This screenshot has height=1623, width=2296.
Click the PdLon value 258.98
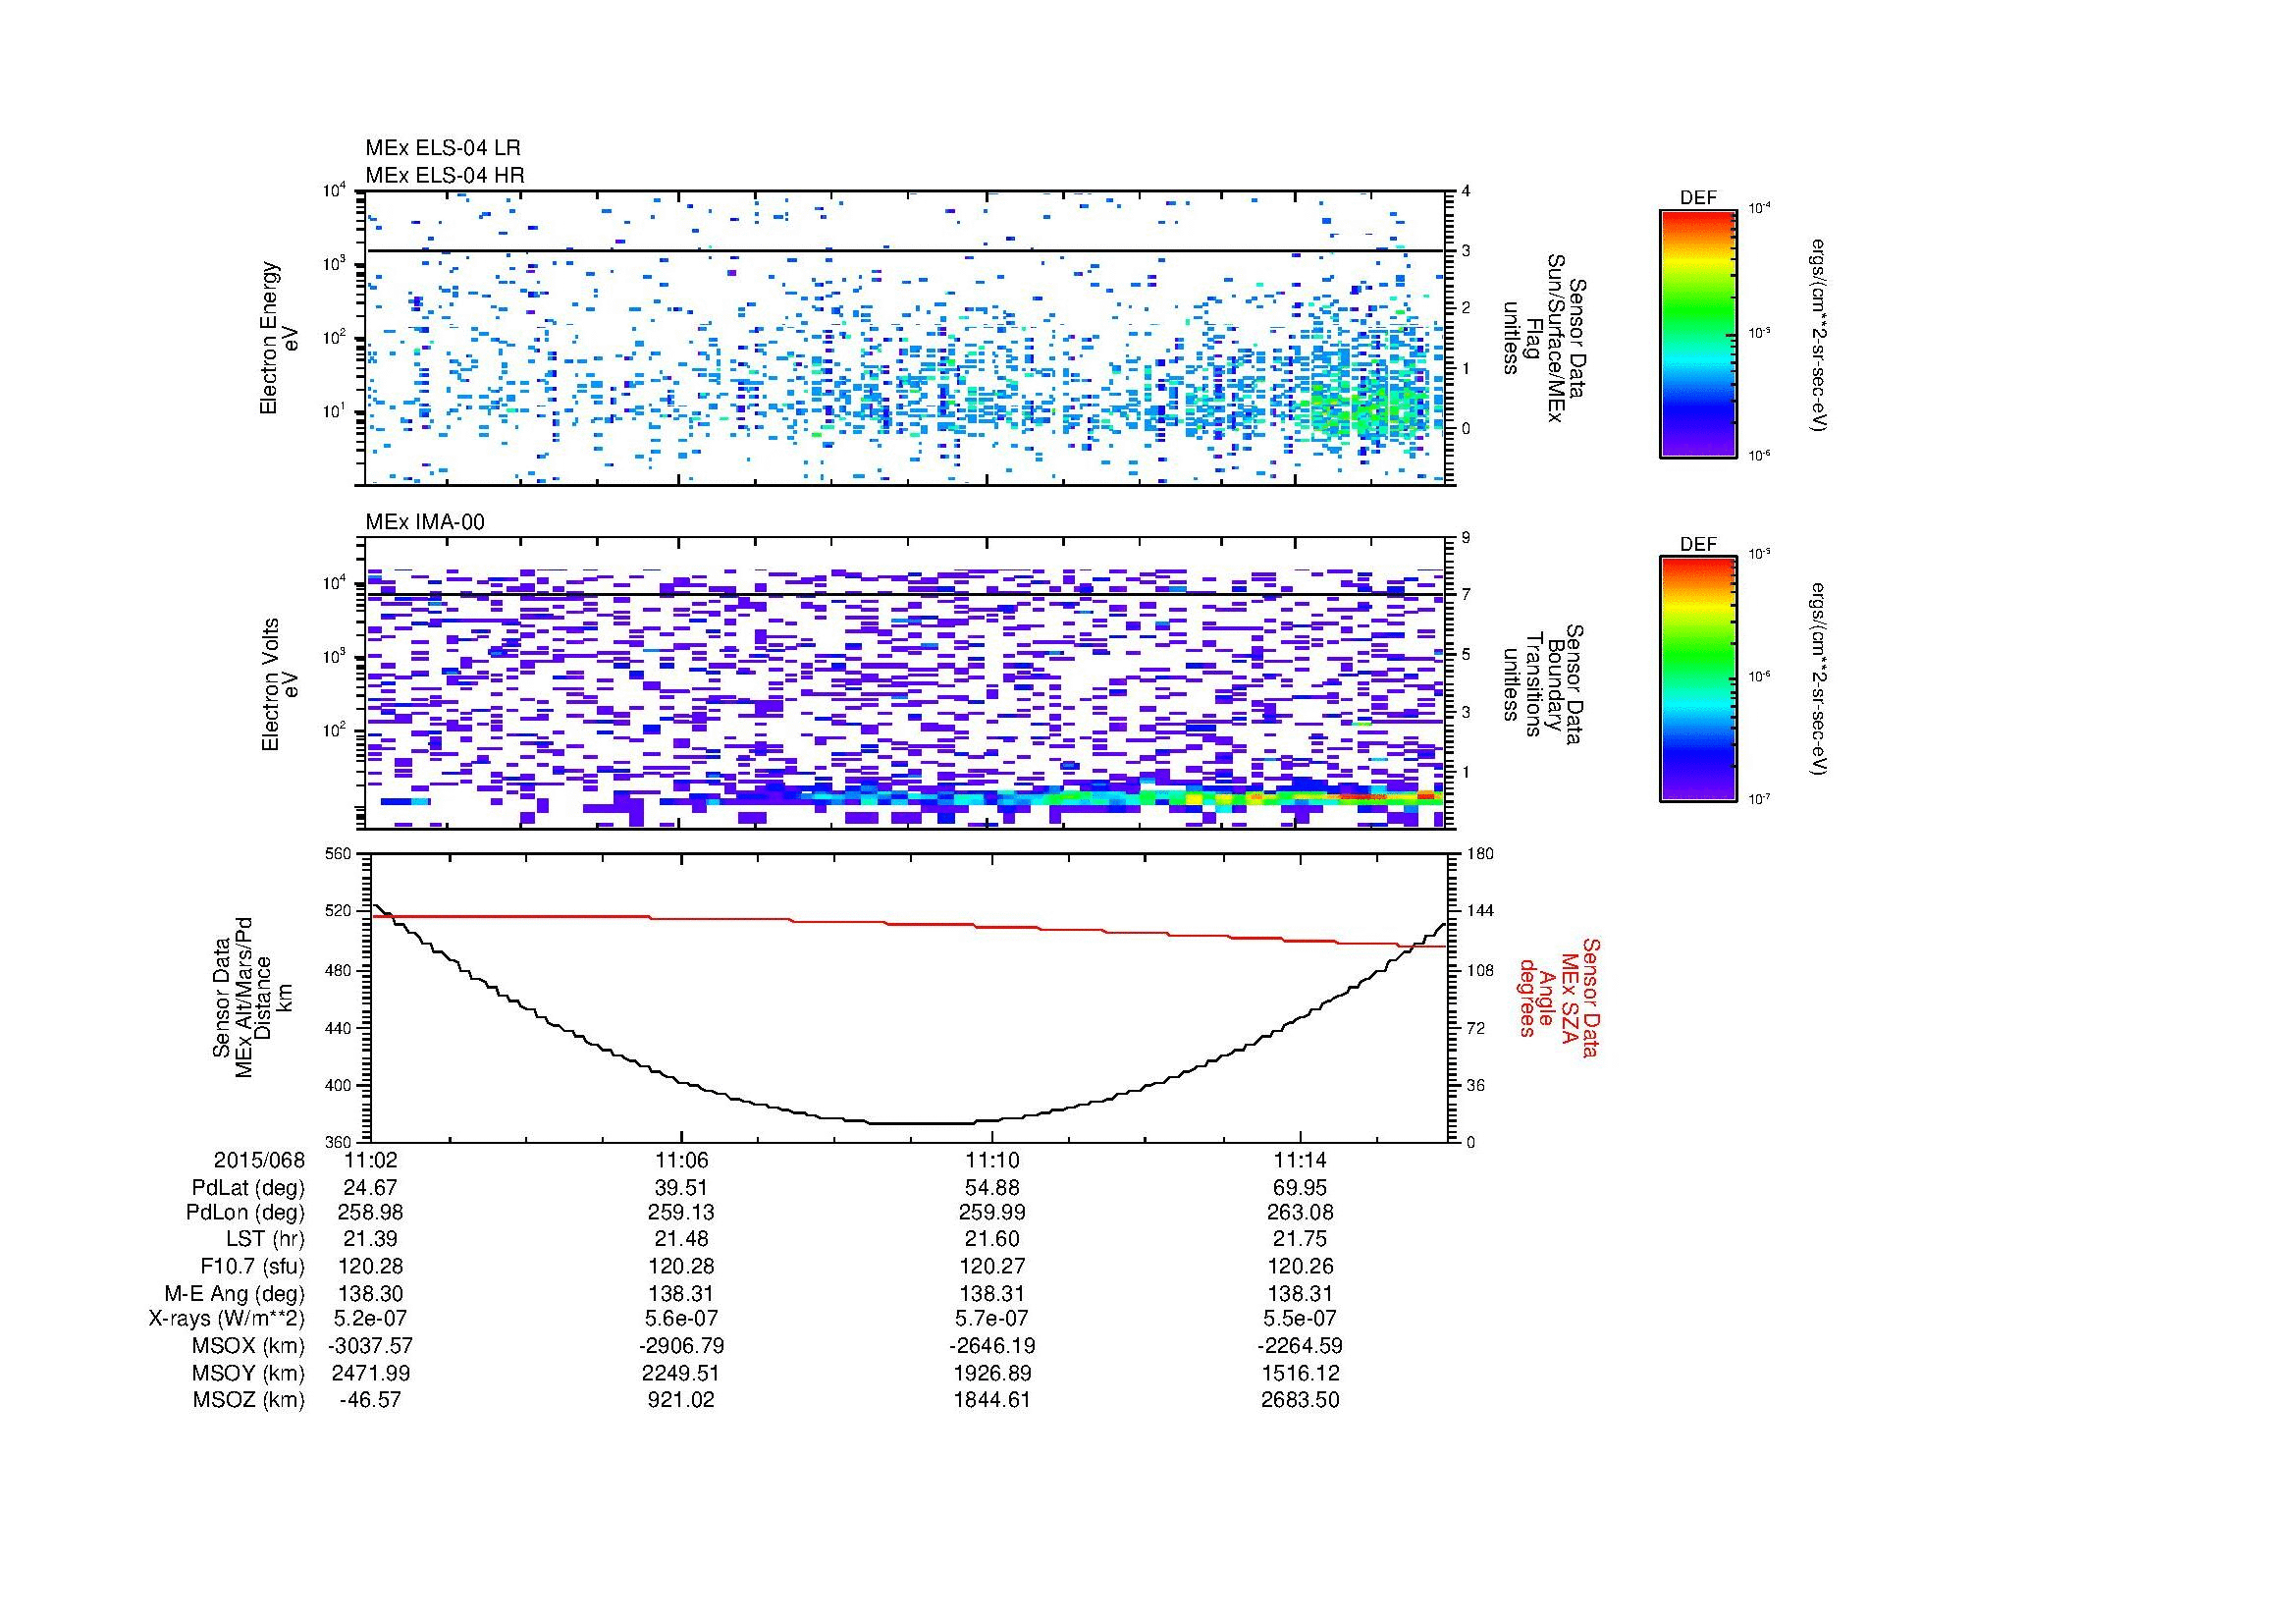[370, 1213]
